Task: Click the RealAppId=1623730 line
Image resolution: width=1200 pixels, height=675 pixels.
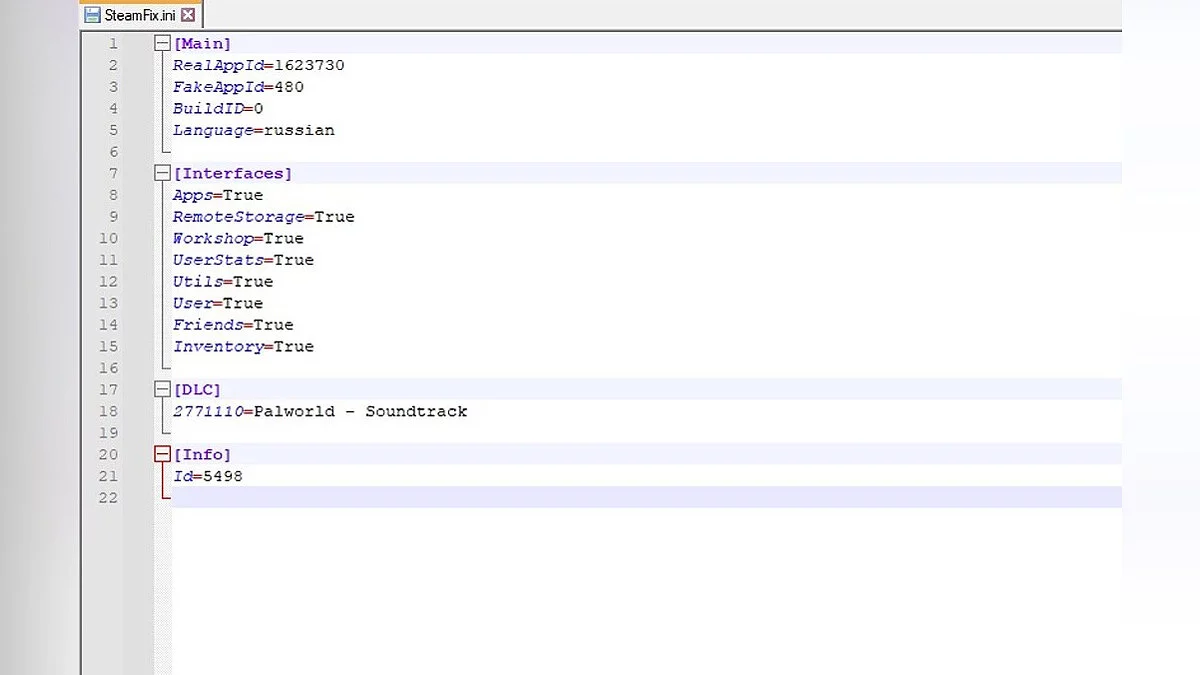Action: point(258,66)
